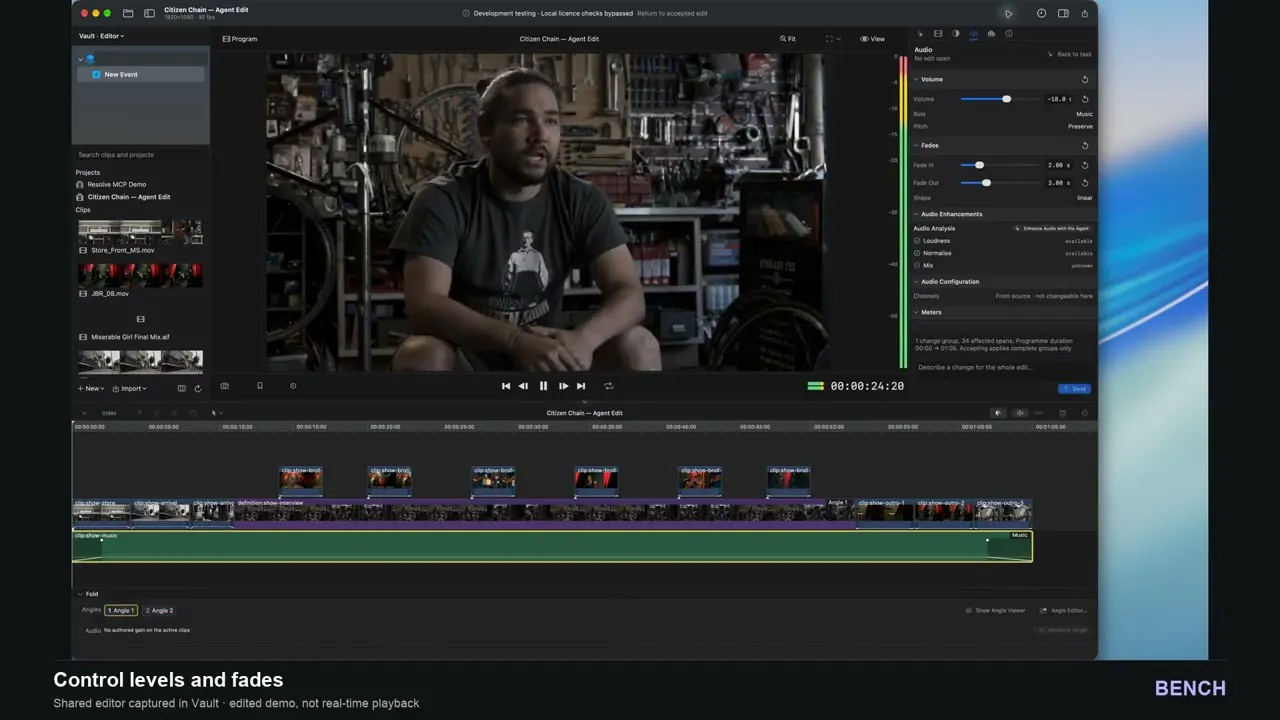Screen dimensions: 1280x720
Task: Toggle the Loudness analysis option
Action: click(x=917, y=241)
